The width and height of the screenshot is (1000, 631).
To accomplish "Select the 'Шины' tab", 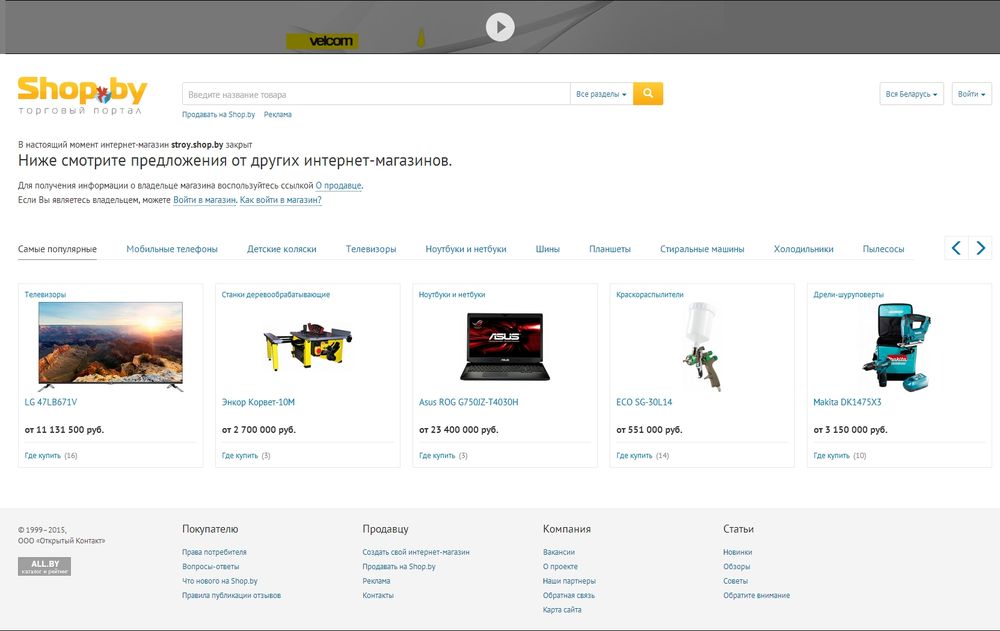I will click(548, 249).
